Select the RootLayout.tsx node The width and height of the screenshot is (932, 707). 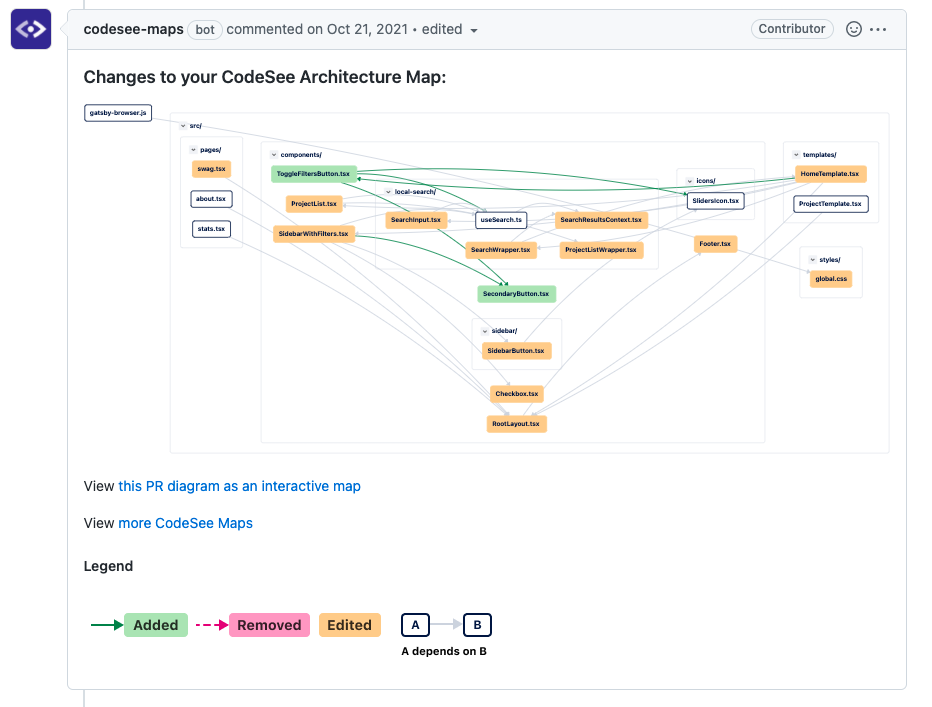(x=516, y=424)
